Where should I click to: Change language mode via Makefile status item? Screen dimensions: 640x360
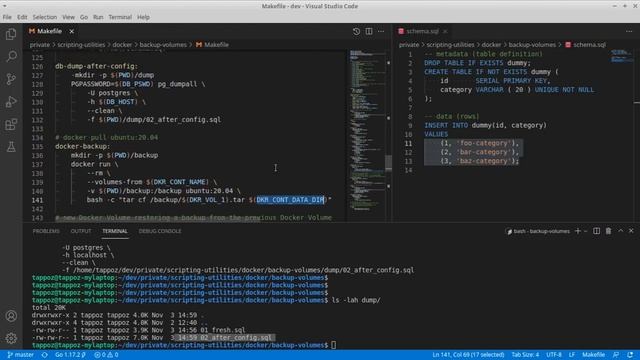(593, 355)
